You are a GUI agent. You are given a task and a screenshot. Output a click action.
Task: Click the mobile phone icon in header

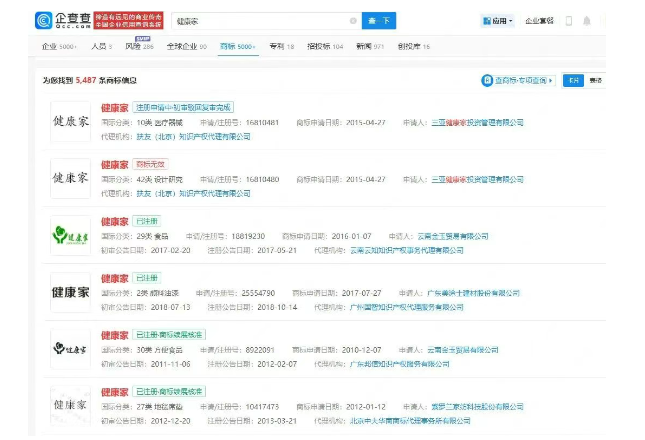(x=570, y=21)
